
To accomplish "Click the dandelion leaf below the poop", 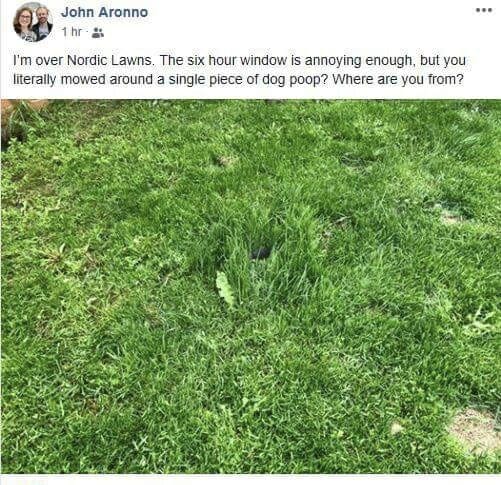I will point(225,289).
